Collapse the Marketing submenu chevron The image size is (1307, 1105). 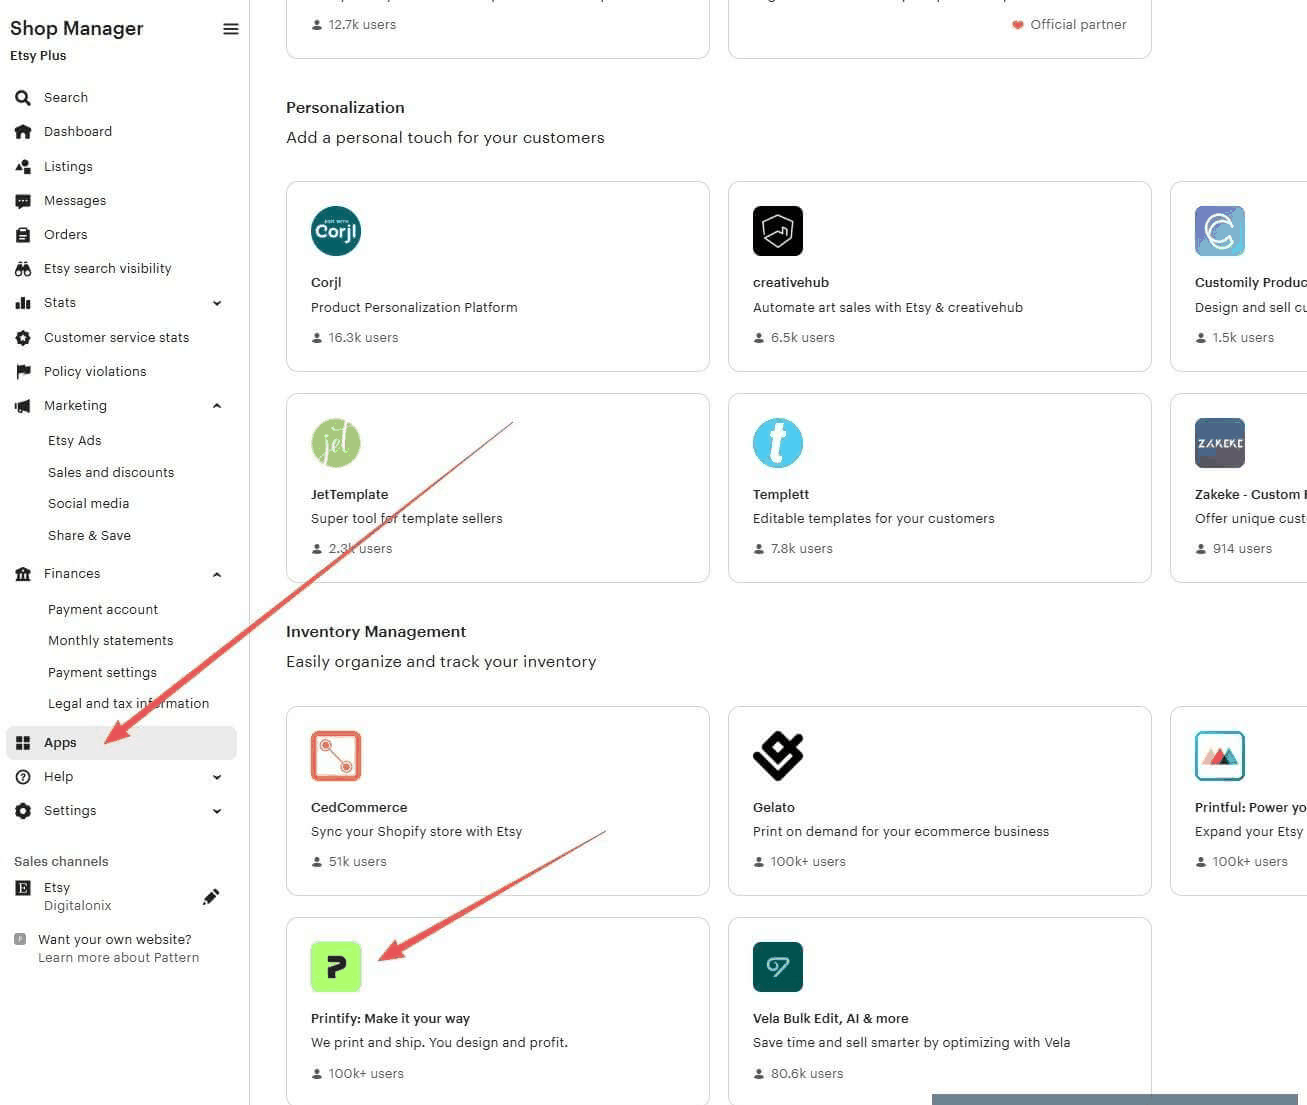pyautogui.click(x=217, y=406)
